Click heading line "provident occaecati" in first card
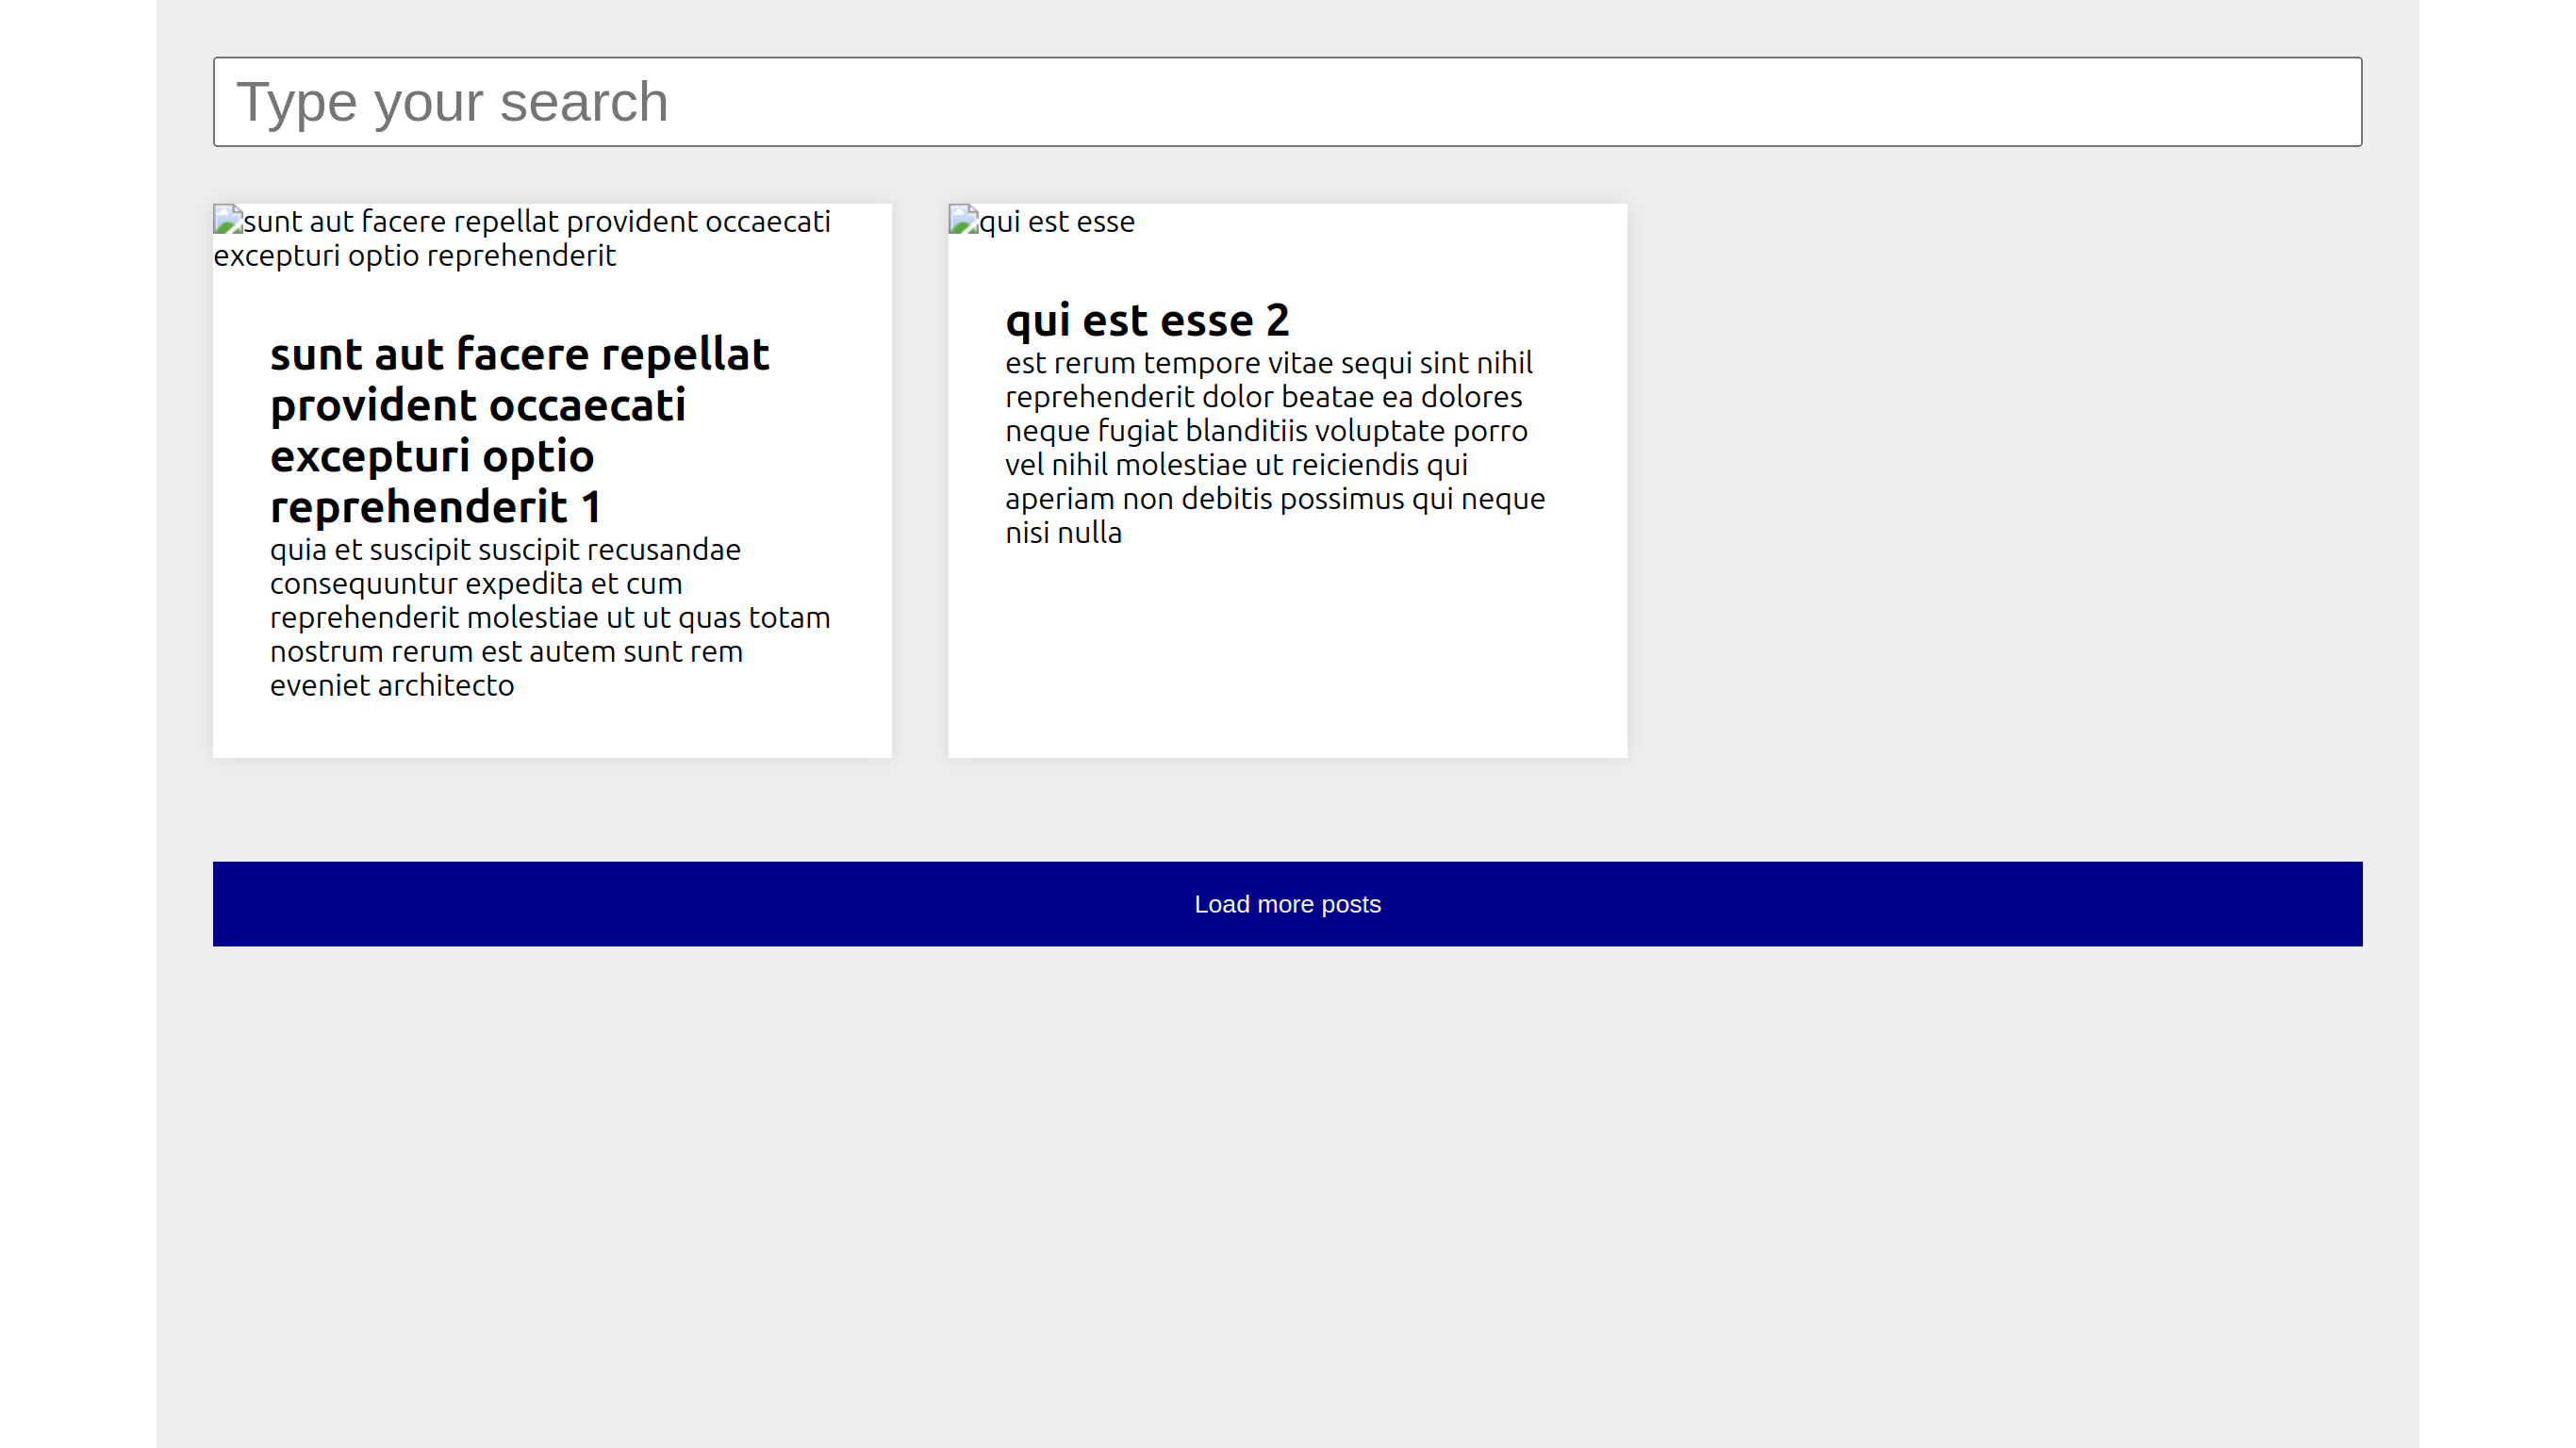Viewport: 2576px width, 1448px height. click(x=477, y=405)
